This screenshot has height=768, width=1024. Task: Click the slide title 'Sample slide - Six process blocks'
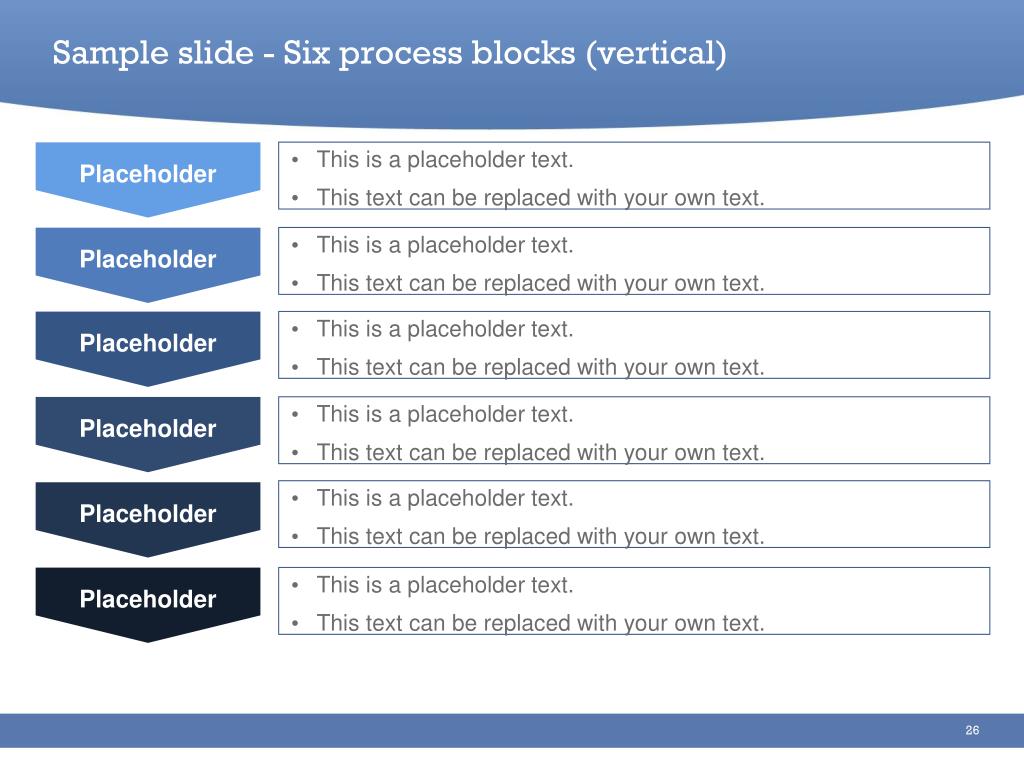point(389,53)
